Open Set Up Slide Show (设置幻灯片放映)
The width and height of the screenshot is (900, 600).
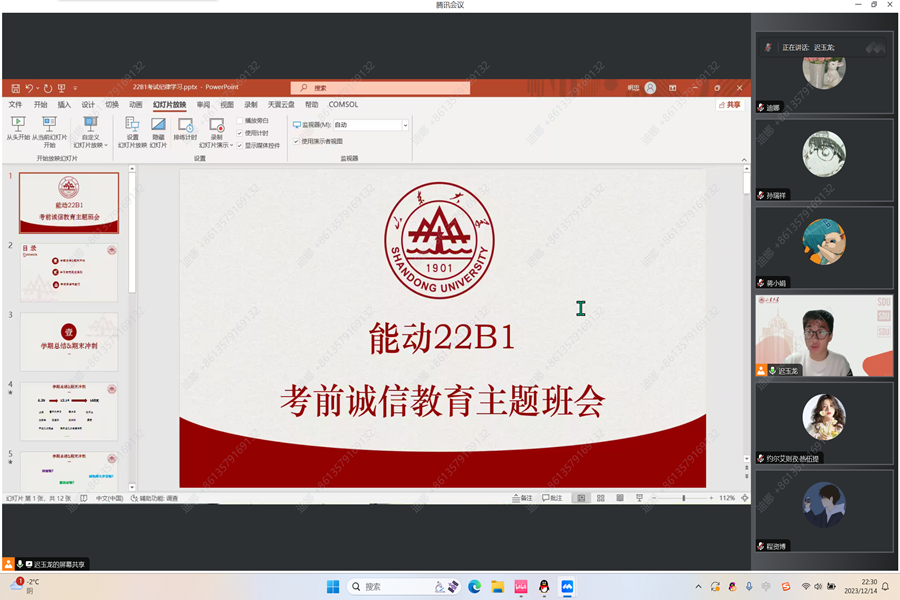(x=132, y=132)
